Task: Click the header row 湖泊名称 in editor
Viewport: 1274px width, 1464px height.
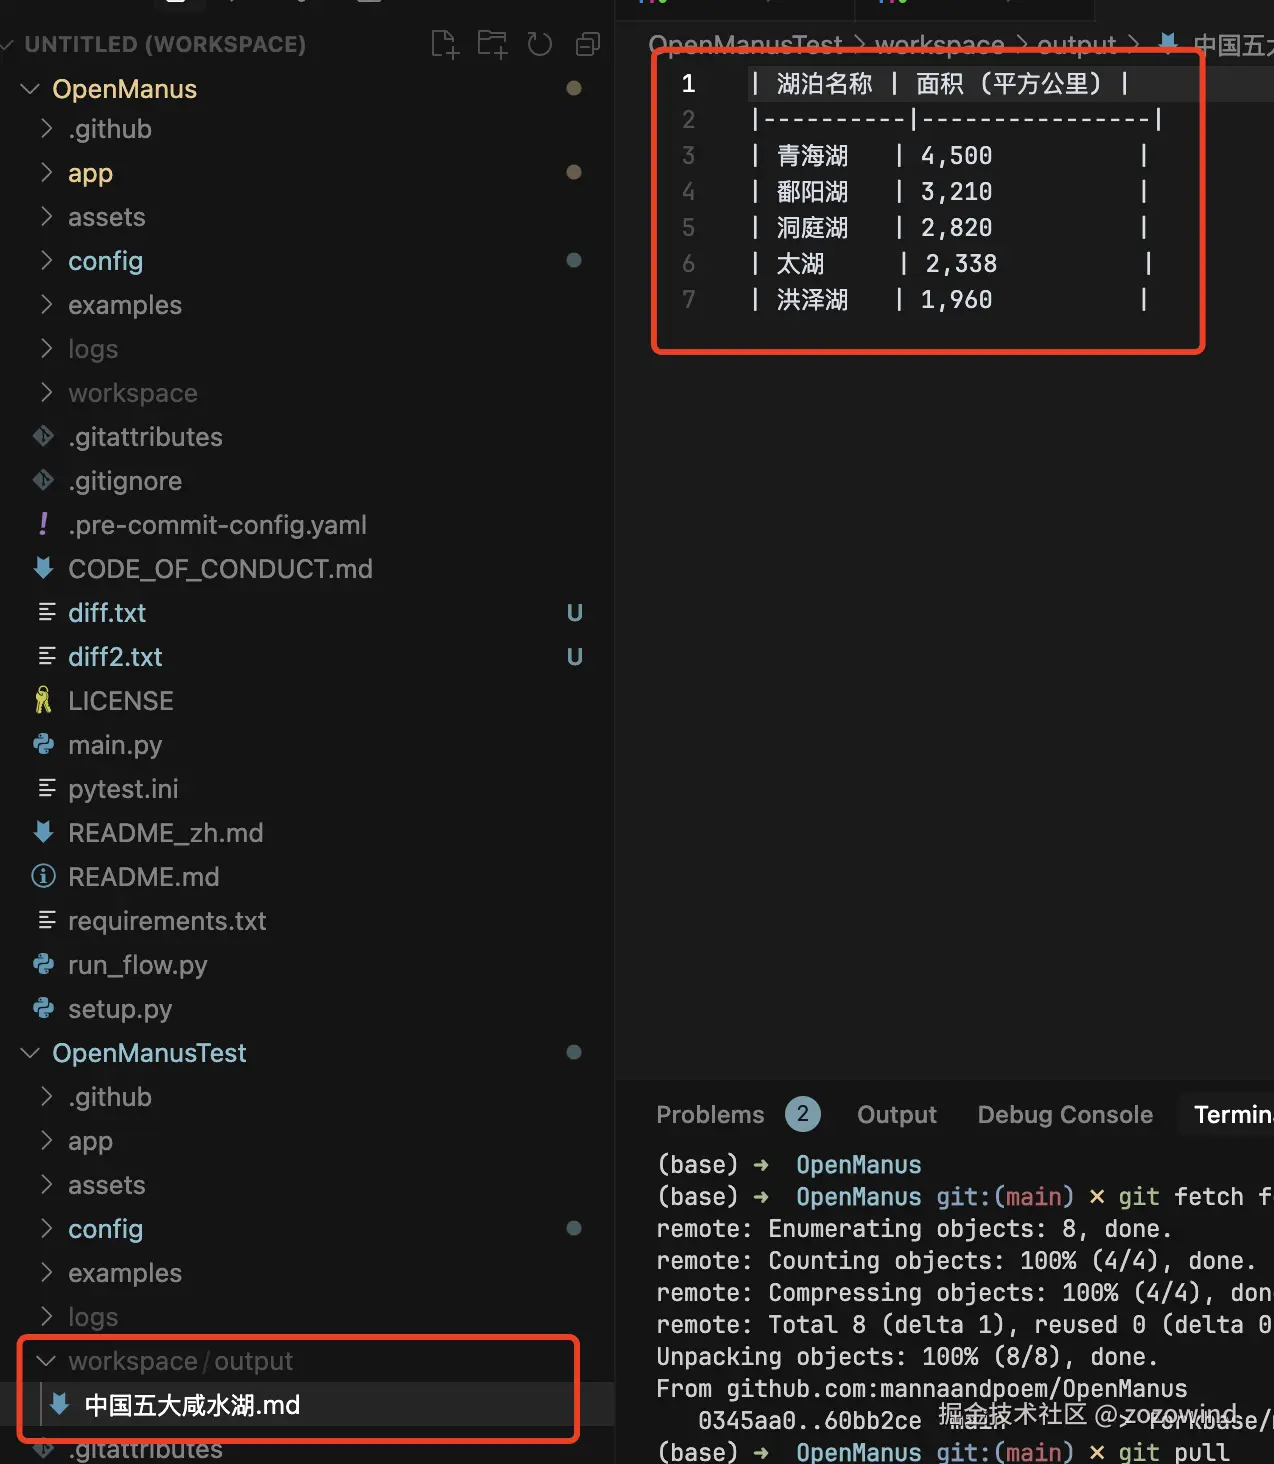Action: pos(941,83)
